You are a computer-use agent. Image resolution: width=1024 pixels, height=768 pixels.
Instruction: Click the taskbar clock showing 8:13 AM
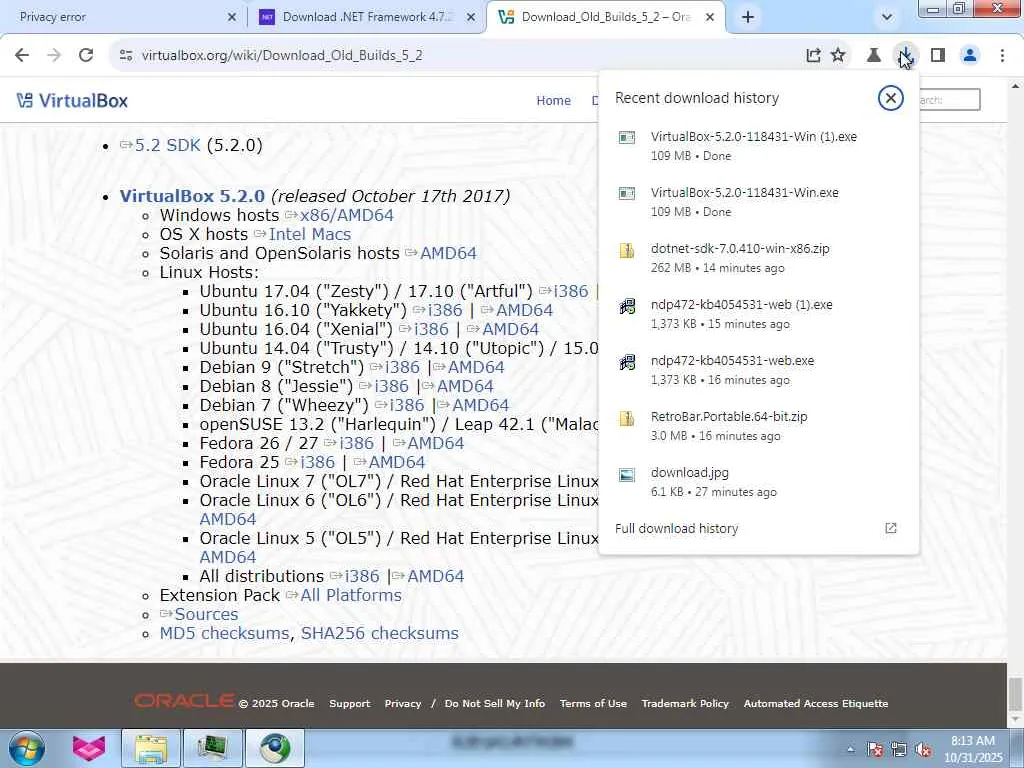pos(973,749)
